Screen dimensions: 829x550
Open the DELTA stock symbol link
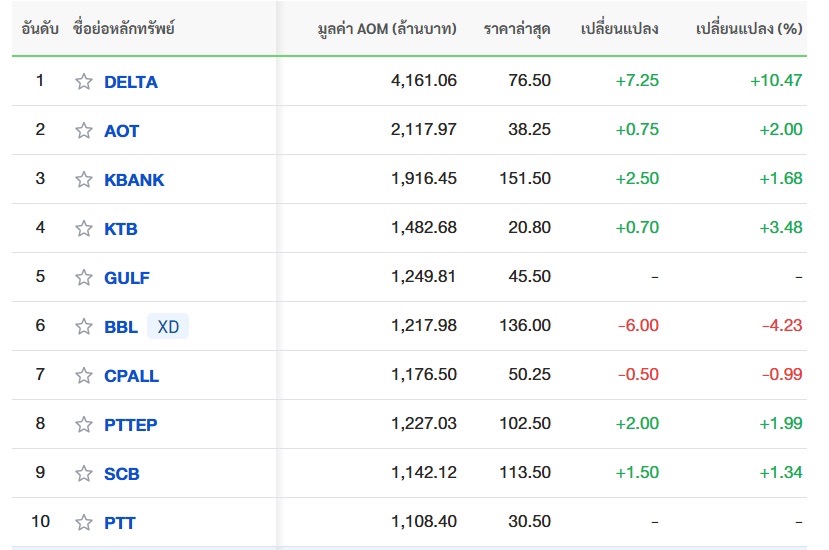(x=131, y=82)
